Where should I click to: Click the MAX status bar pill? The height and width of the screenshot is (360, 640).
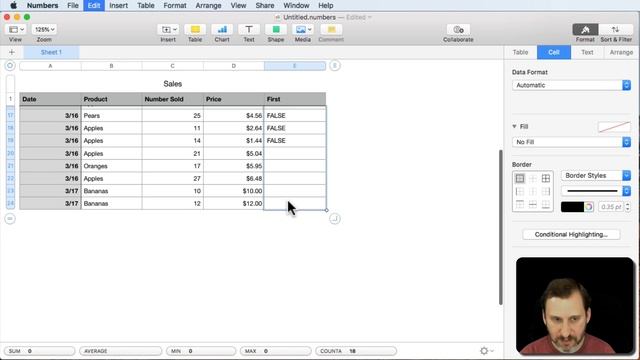(276, 351)
